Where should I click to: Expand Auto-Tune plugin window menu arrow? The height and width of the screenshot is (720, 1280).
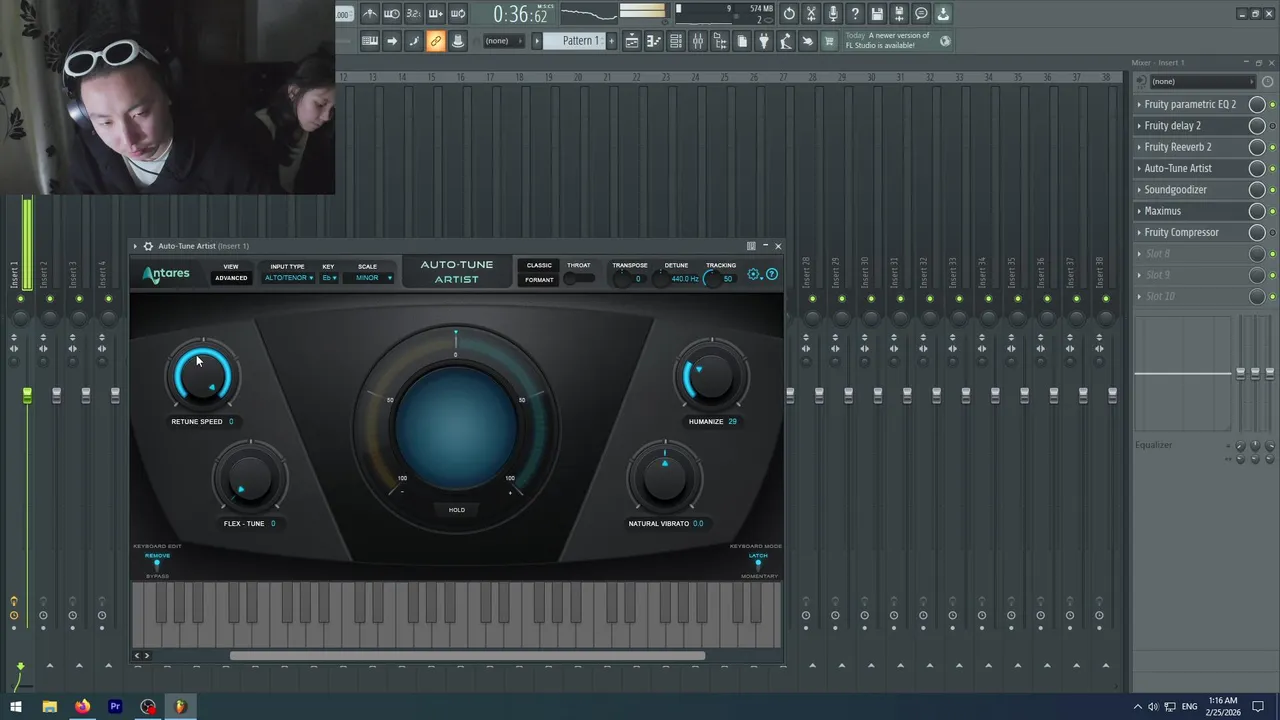tap(135, 246)
